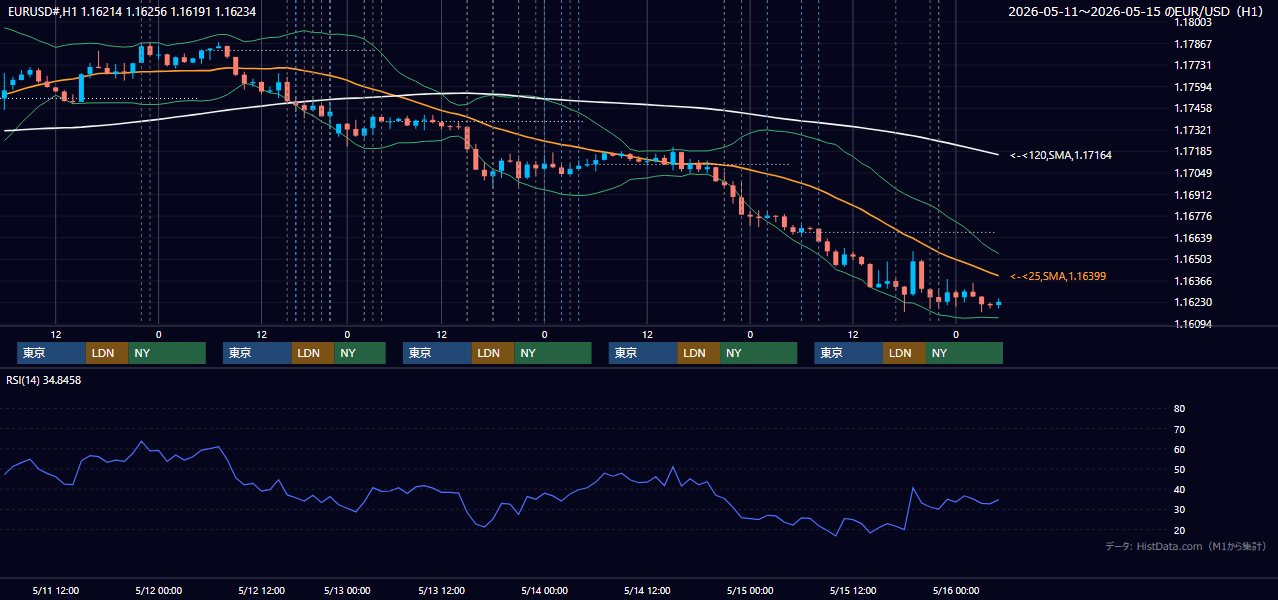Click the first NY session block

(x=167, y=353)
